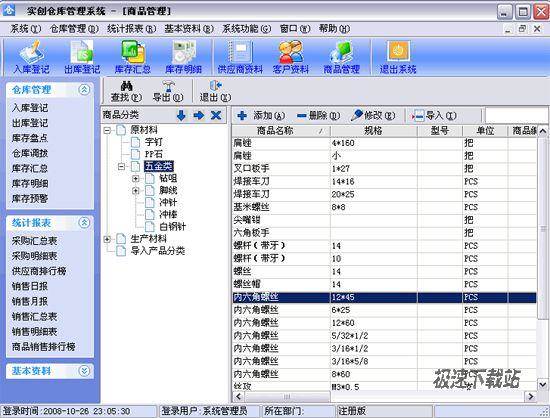Open 销售日报 report link
Screen dimensions: 550x418
(x=30, y=286)
